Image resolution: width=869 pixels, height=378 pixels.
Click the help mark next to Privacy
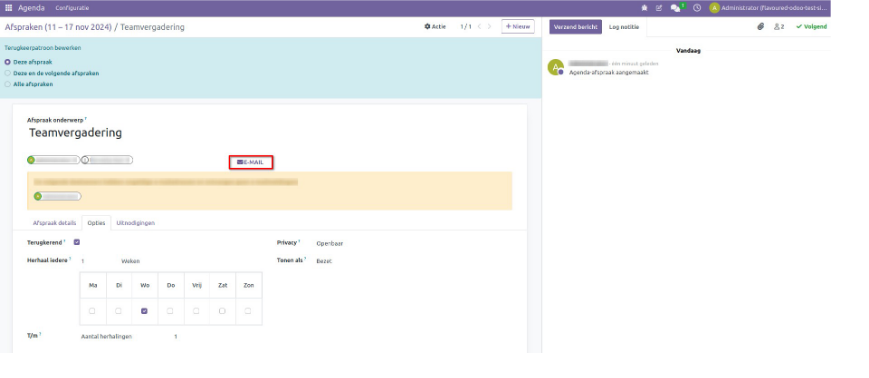click(x=299, y=241)
